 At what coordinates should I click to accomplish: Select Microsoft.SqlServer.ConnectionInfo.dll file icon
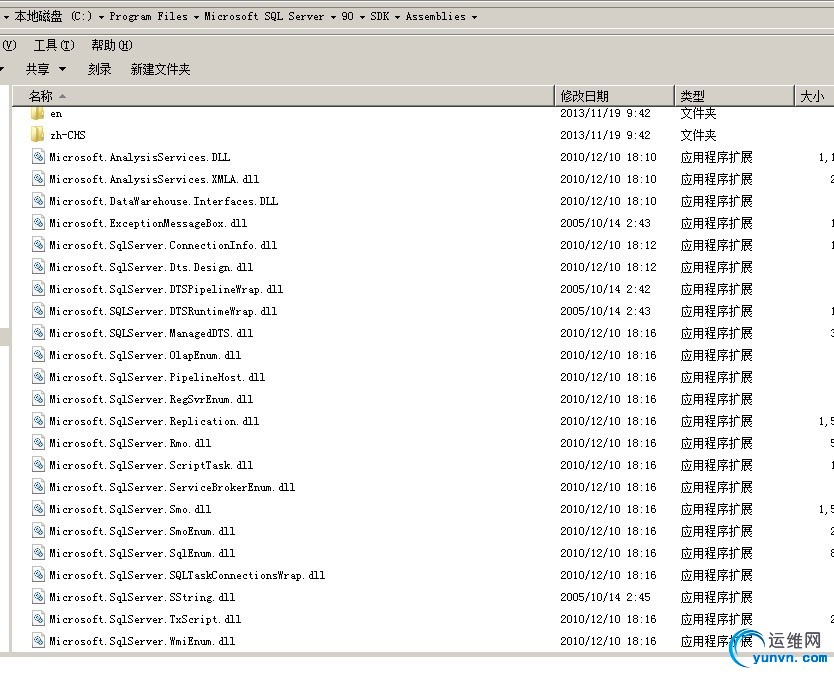38,245
